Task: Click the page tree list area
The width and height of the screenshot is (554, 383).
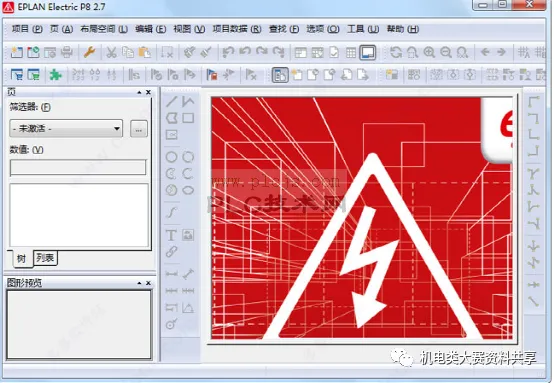Action: 79,214
